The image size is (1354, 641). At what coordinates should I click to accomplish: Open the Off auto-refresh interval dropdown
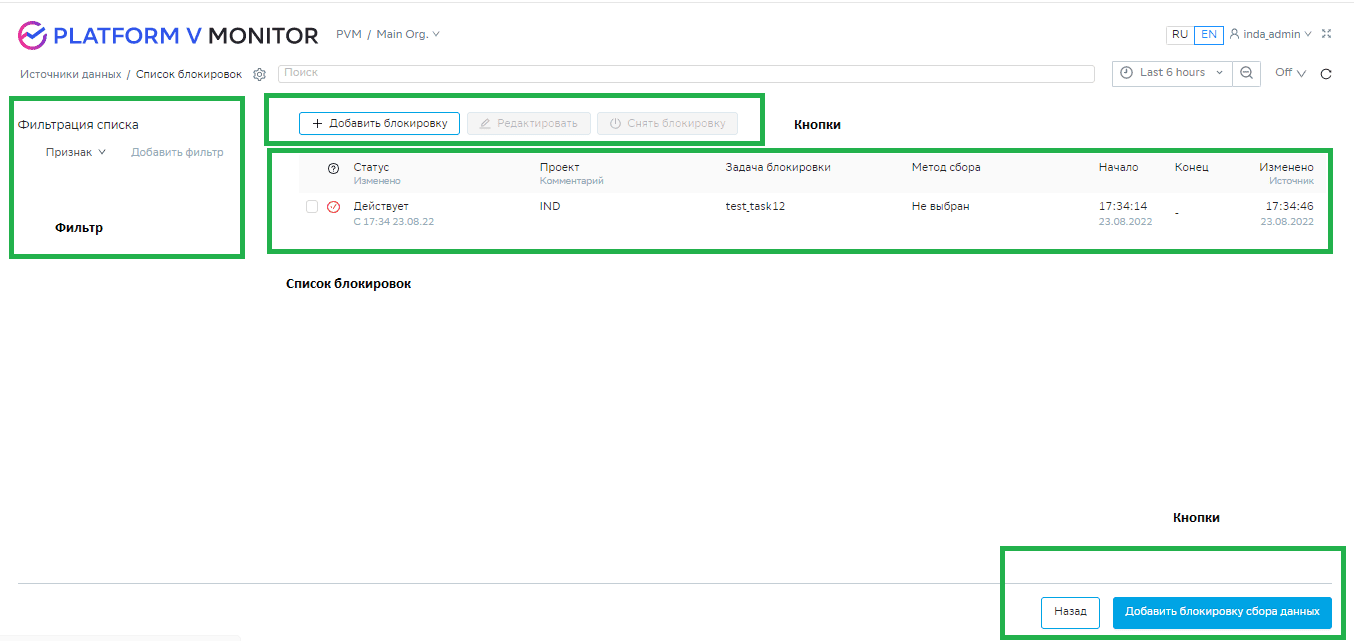(1290, 73)
